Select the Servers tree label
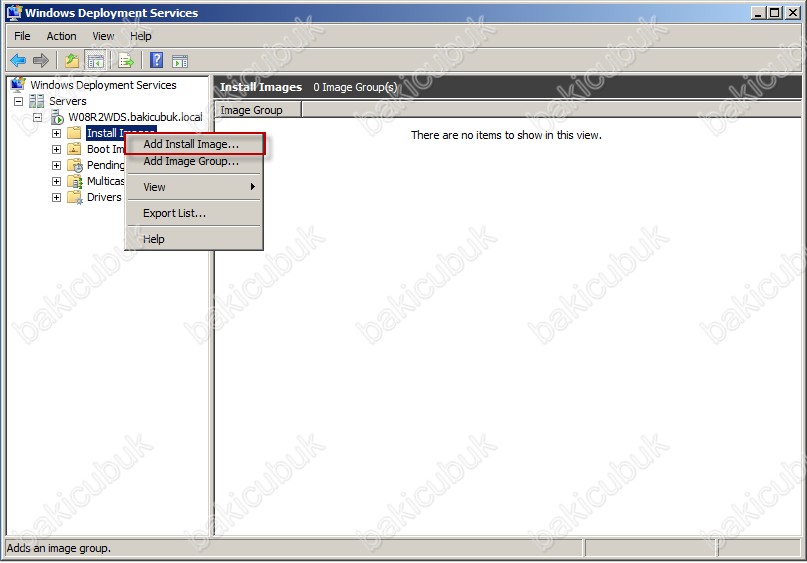The width and height of the screenshot is (807, 563). coord(67,101)
